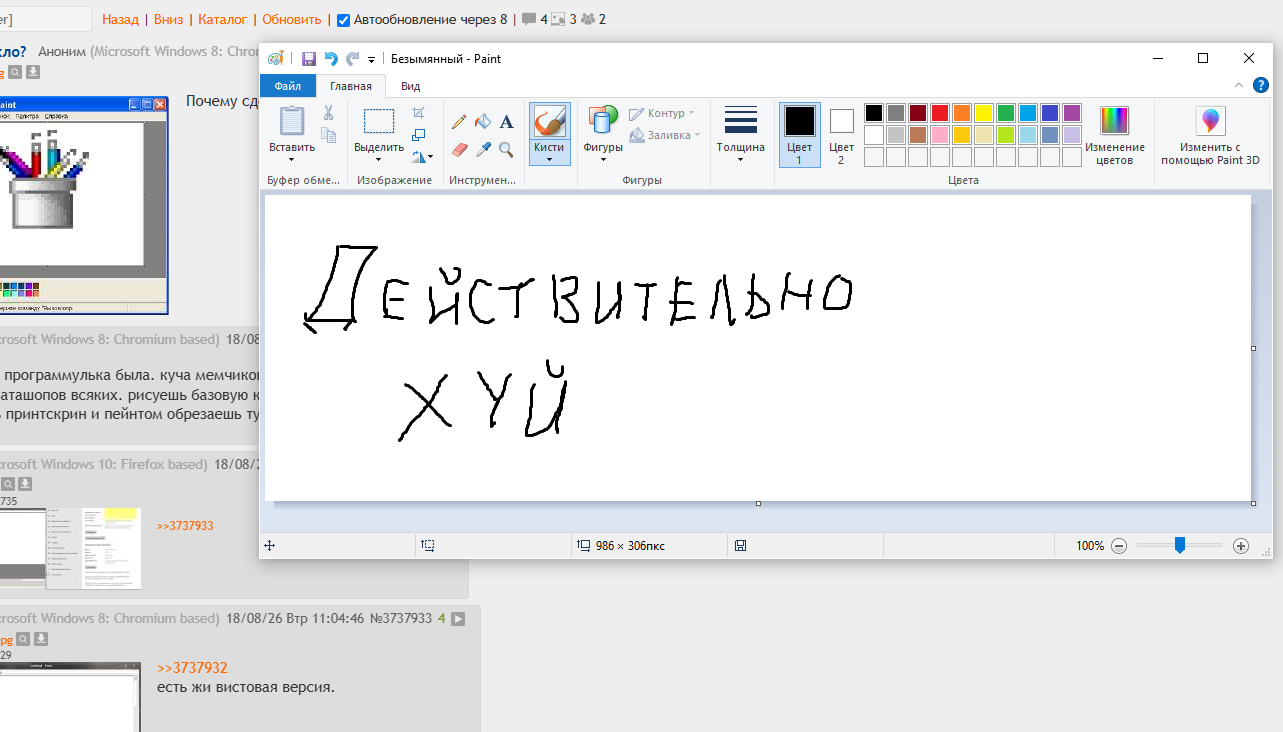Screen dimensions: 1283x732
Task: Click the Copy icon in clipboard group
Action: [x=328, y=133]
